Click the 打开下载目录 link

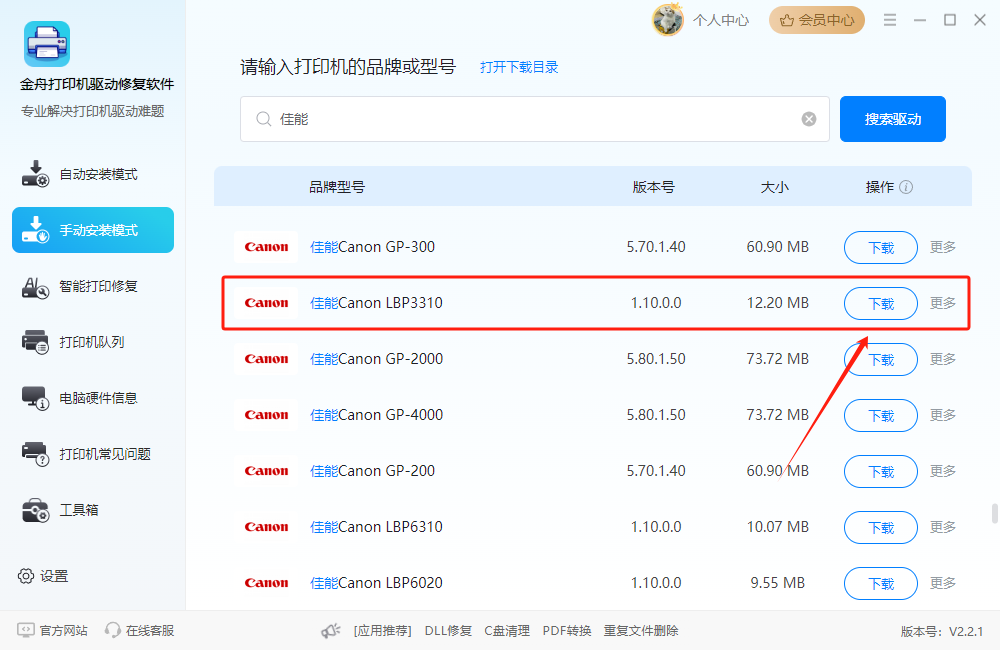tap(519, 67)
